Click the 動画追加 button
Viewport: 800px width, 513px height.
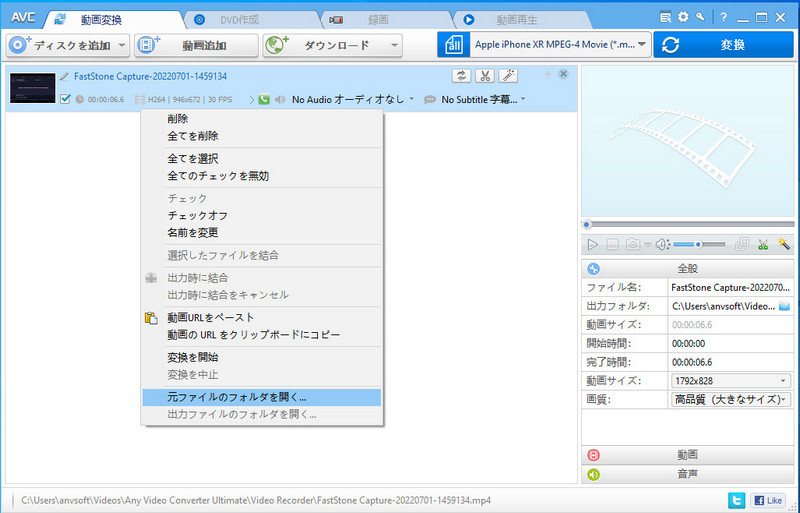coord(196,45)
